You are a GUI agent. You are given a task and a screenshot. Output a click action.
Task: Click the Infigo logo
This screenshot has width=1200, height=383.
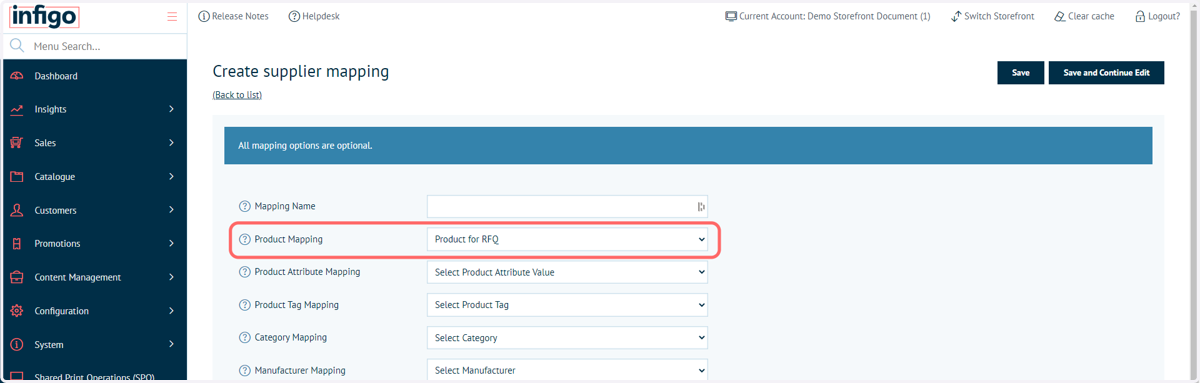[x=44, y=16]
